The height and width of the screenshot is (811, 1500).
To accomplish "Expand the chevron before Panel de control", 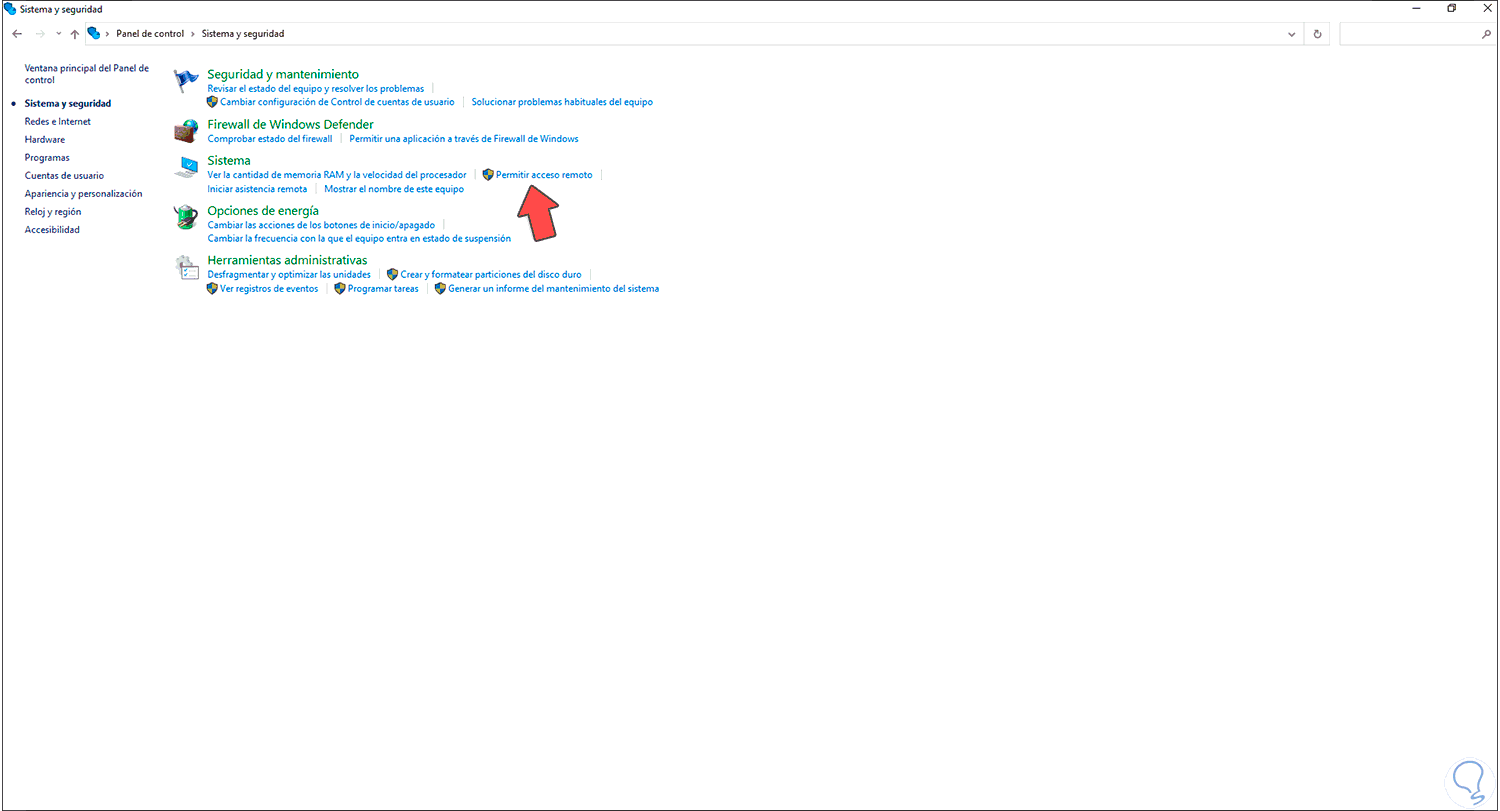I will [108, 34].
